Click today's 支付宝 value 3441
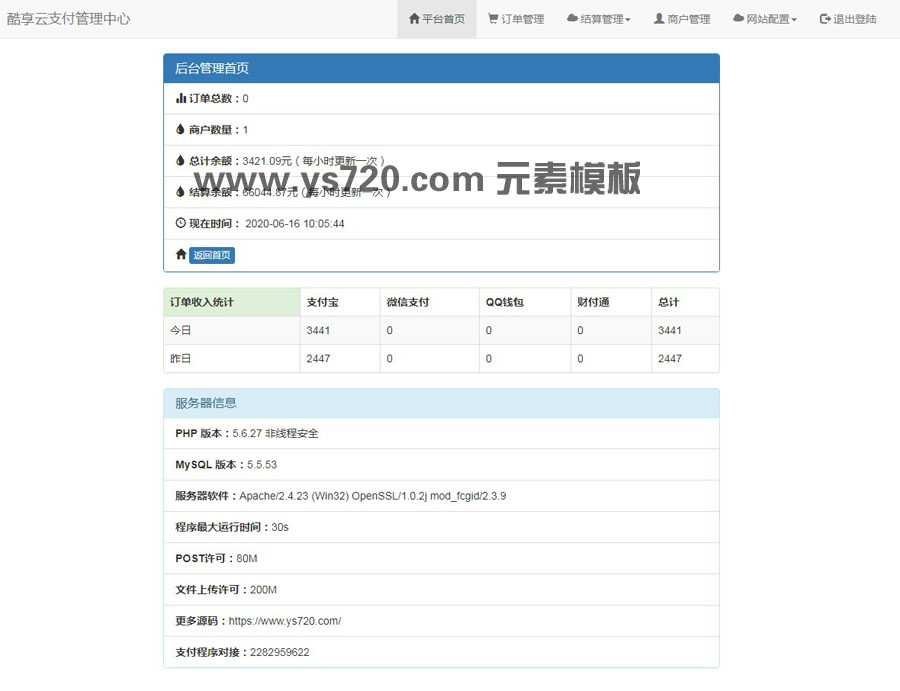 [318, 330]
